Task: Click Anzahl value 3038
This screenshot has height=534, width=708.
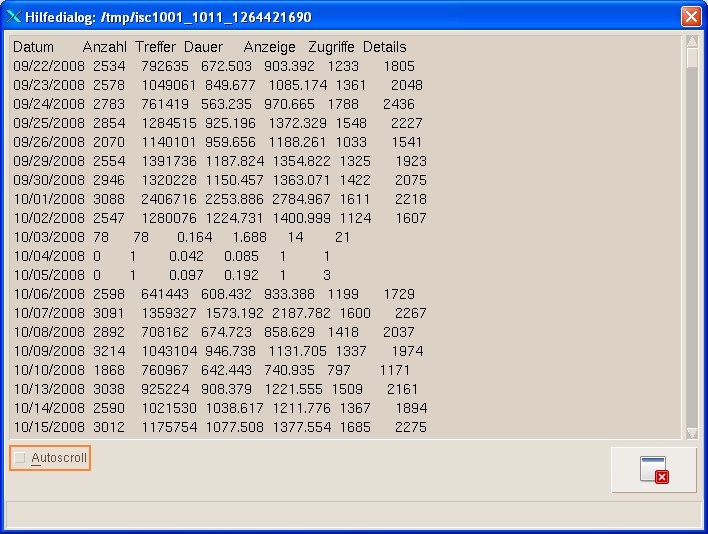Action: point(109,389)
